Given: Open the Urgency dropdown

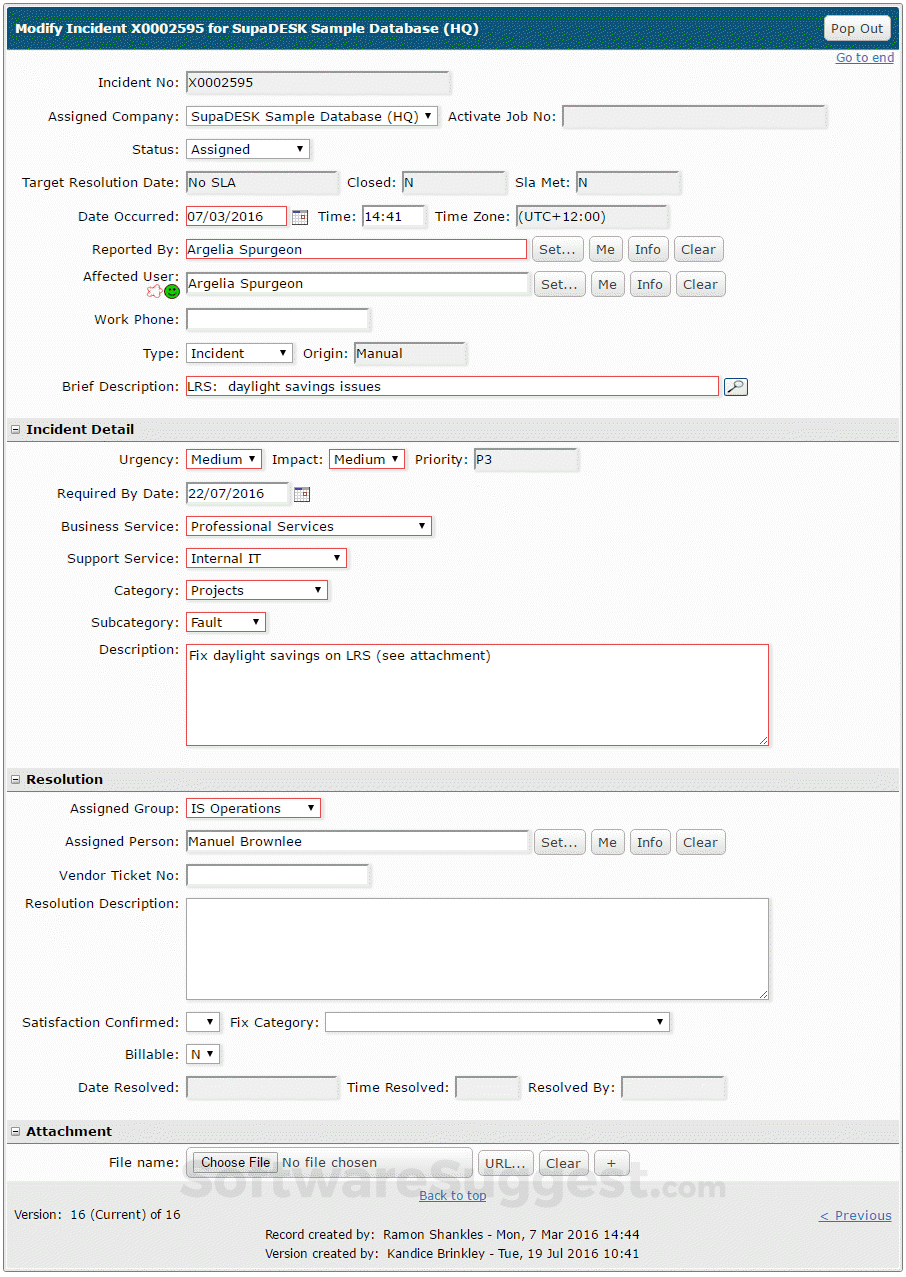Looking at the screenshot, I should point(251,459).
